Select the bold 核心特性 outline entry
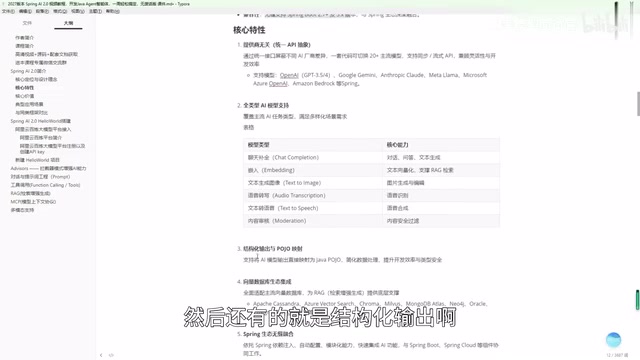Viewport: 640px width, 360px height. click(24, 88)
